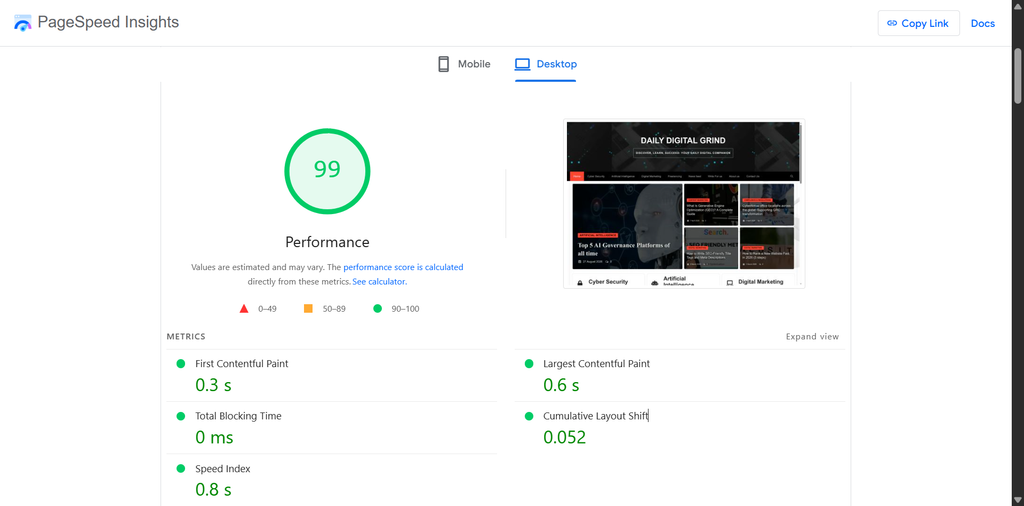This screenshot has height=506, width=1024.
Task: Click the red triangle 0–49 legend icon
Action: (x=244, y=309)
